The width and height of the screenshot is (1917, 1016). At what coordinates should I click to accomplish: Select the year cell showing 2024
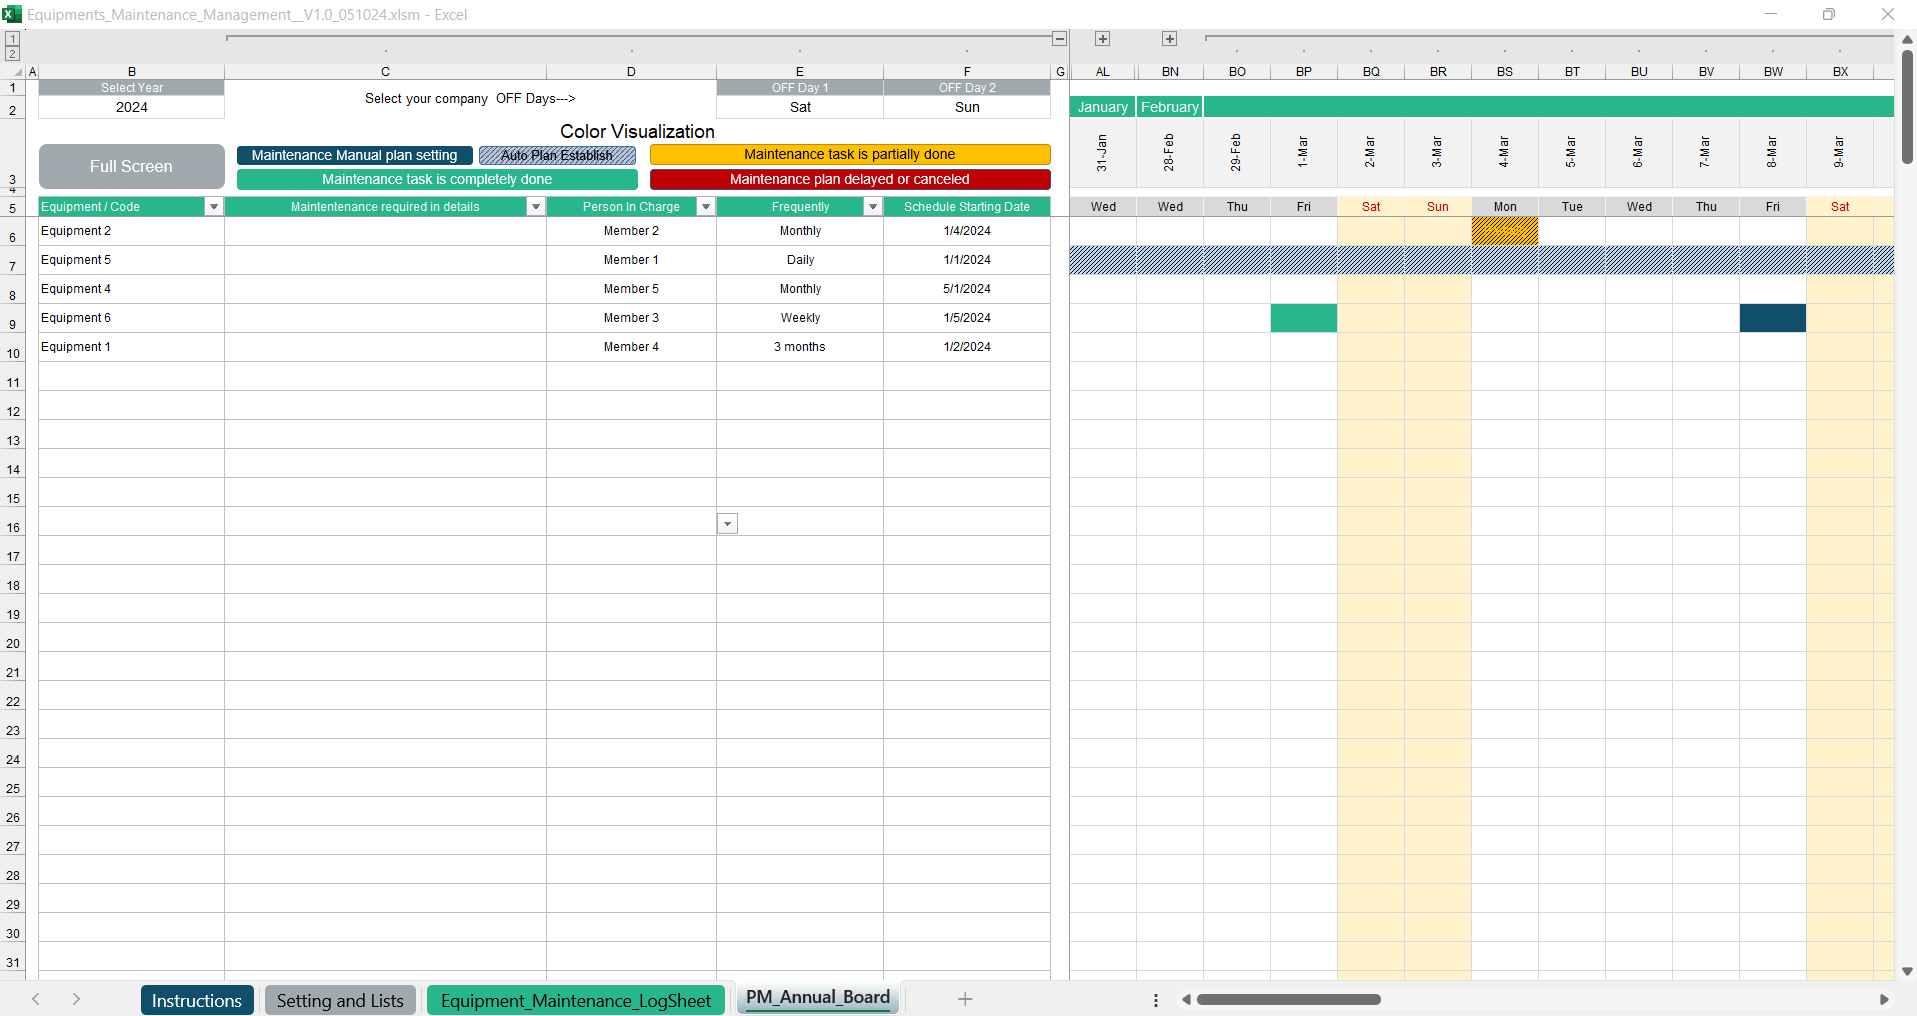pos(131,107)
